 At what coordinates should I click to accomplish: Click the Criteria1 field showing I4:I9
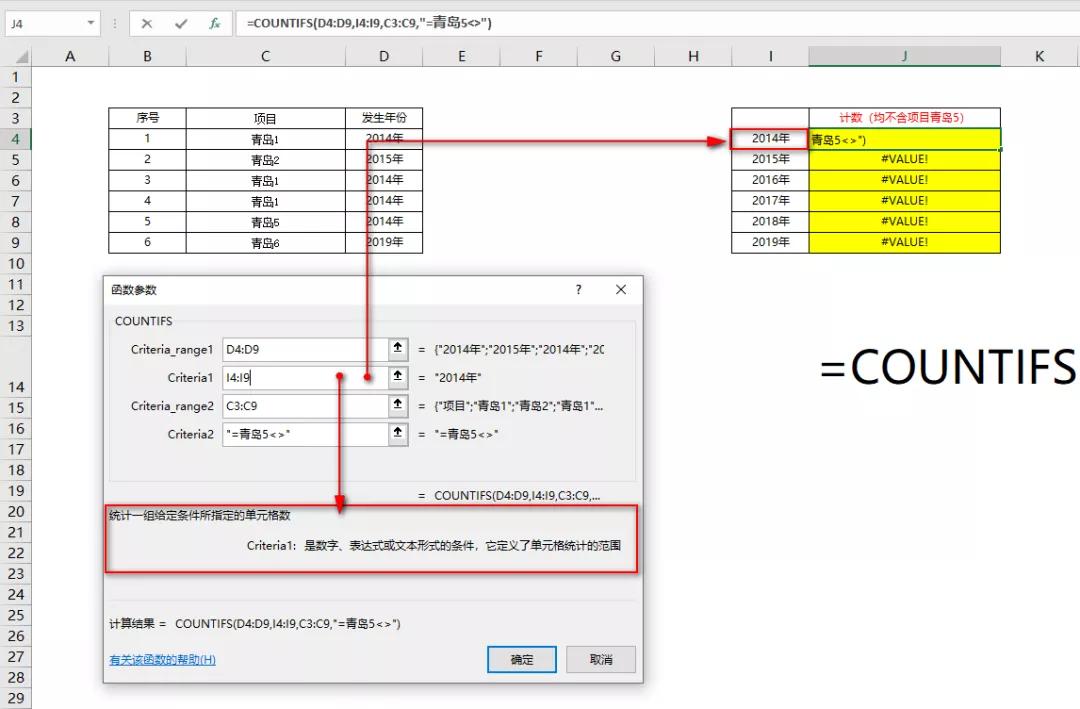[280, 378]
